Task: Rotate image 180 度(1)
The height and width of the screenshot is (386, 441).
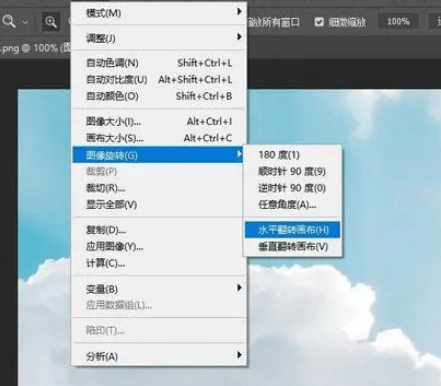Action: 292,155
